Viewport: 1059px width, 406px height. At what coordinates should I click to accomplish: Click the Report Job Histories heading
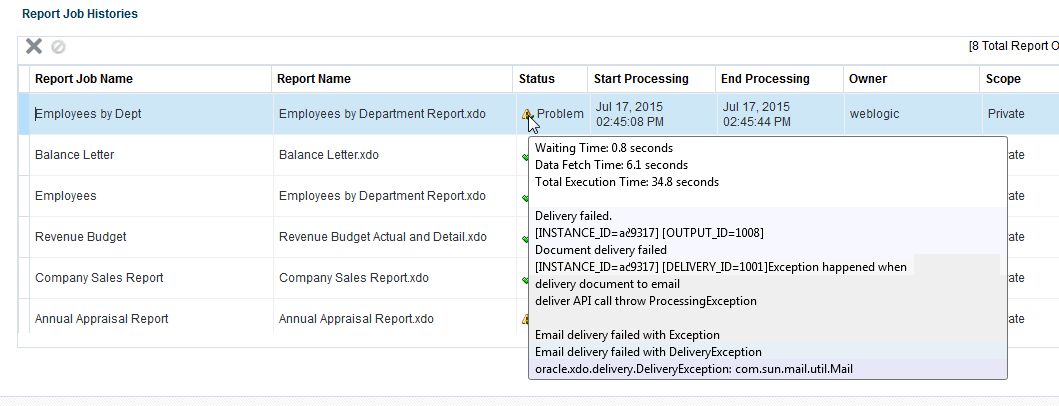tap(80, 14)
